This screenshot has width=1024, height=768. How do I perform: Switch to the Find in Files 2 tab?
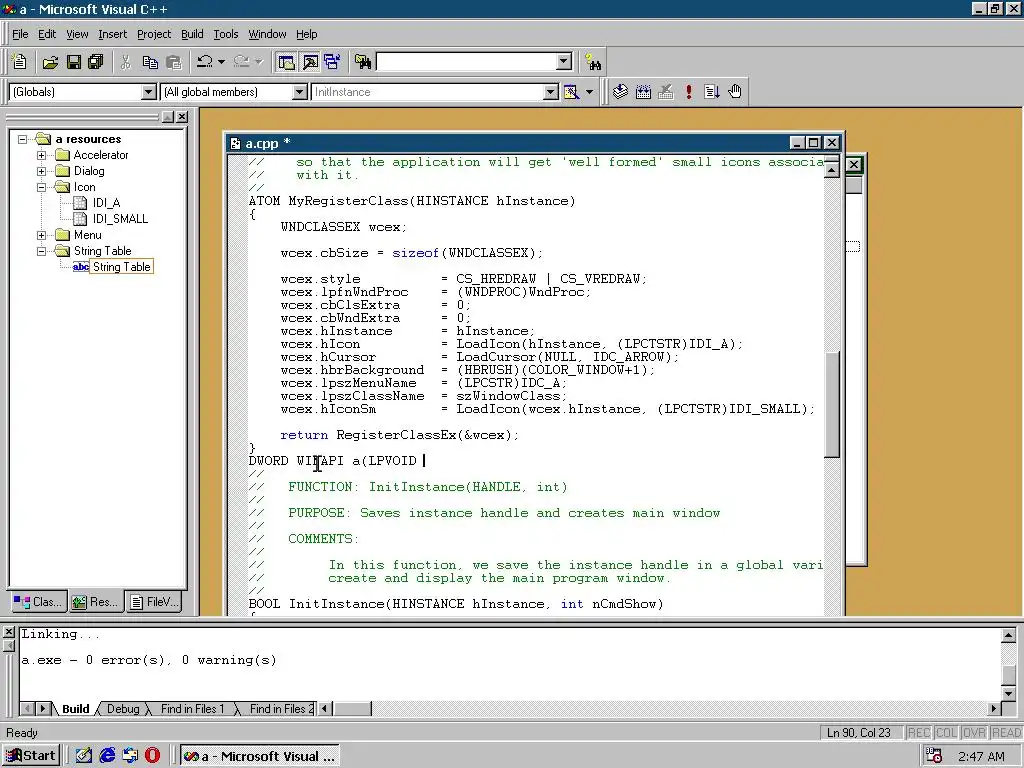281,709
